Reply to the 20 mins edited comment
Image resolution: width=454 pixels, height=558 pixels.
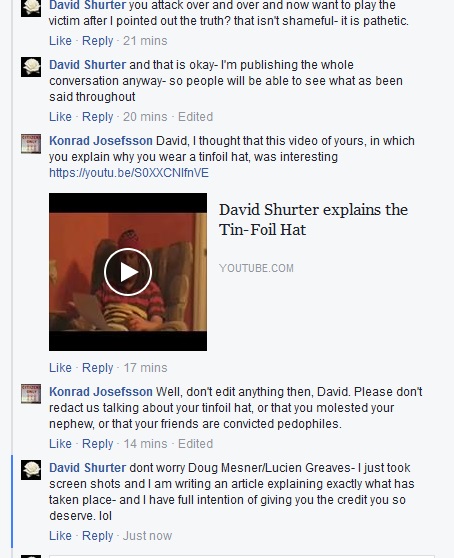[97, 117]
